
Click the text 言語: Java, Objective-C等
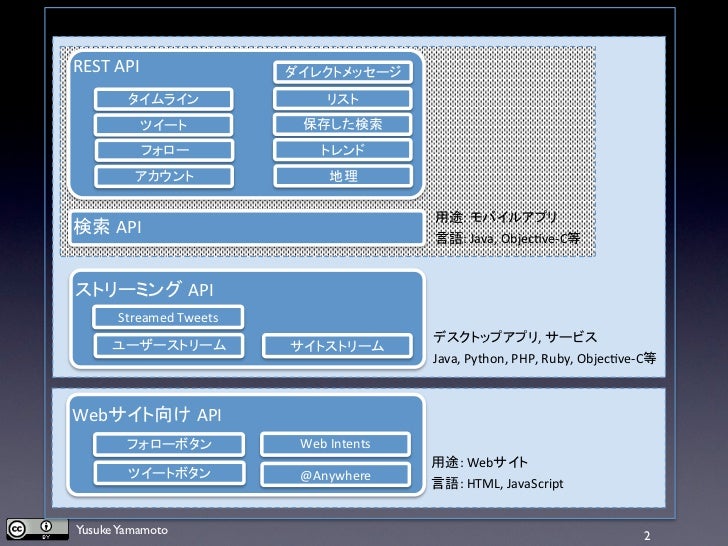pyautogui.click(x=507, y=238)
